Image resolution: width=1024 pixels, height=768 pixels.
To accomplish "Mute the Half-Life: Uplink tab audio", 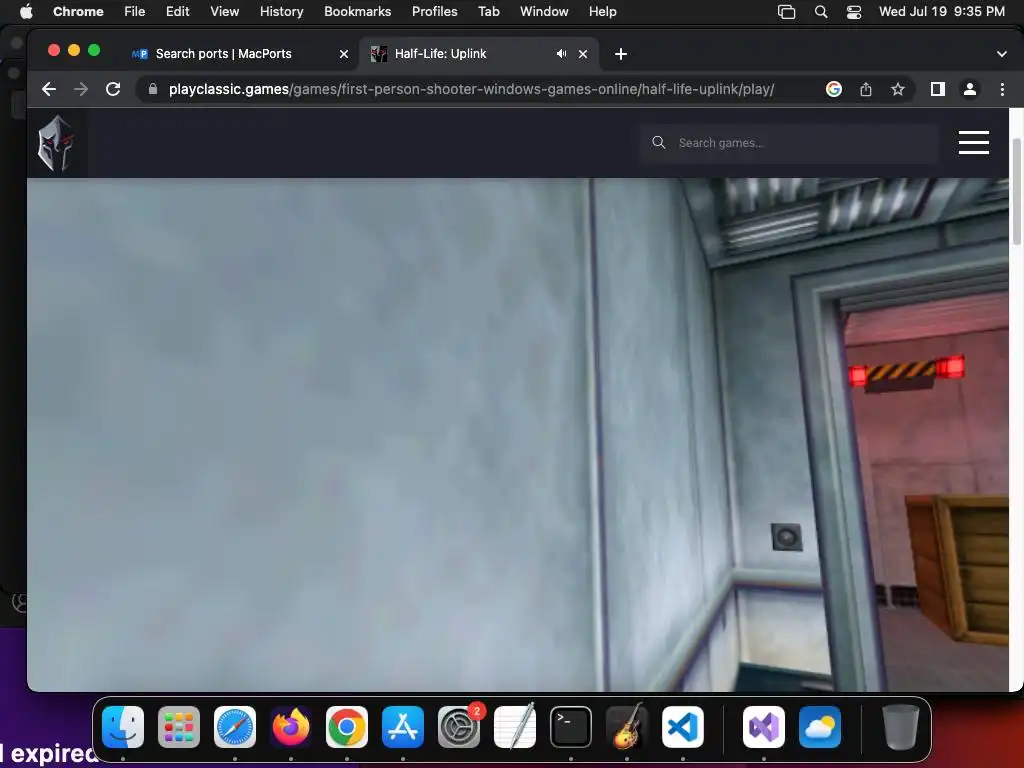I will [561, 54].
